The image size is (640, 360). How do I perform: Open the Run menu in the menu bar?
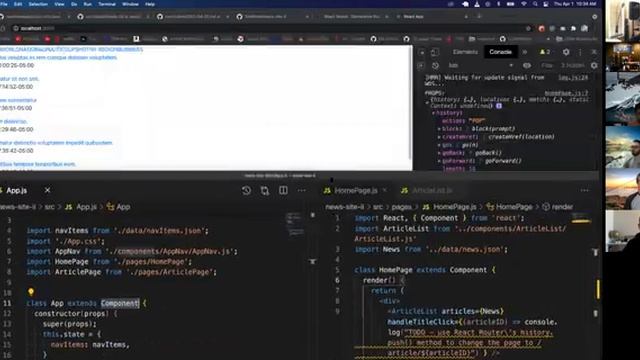[x=87, y=4]
